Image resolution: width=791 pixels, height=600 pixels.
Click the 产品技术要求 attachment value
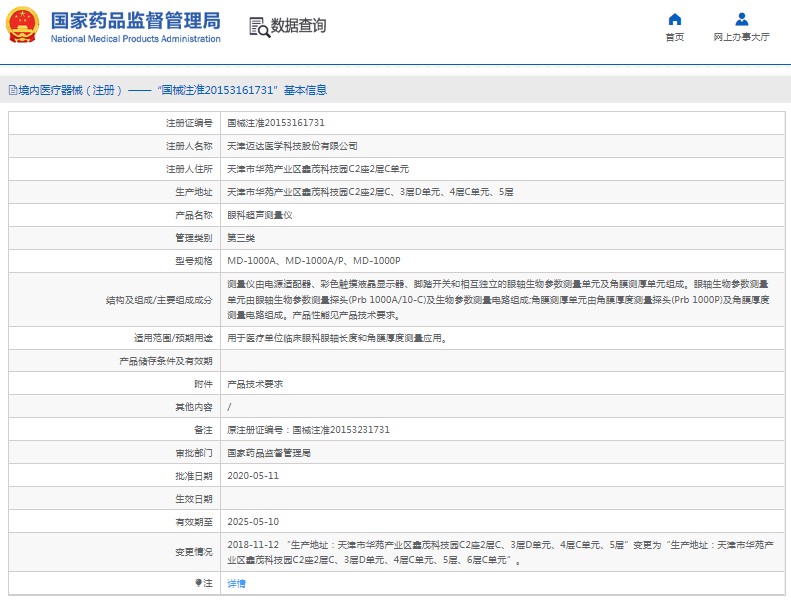[x=255, y=384]
